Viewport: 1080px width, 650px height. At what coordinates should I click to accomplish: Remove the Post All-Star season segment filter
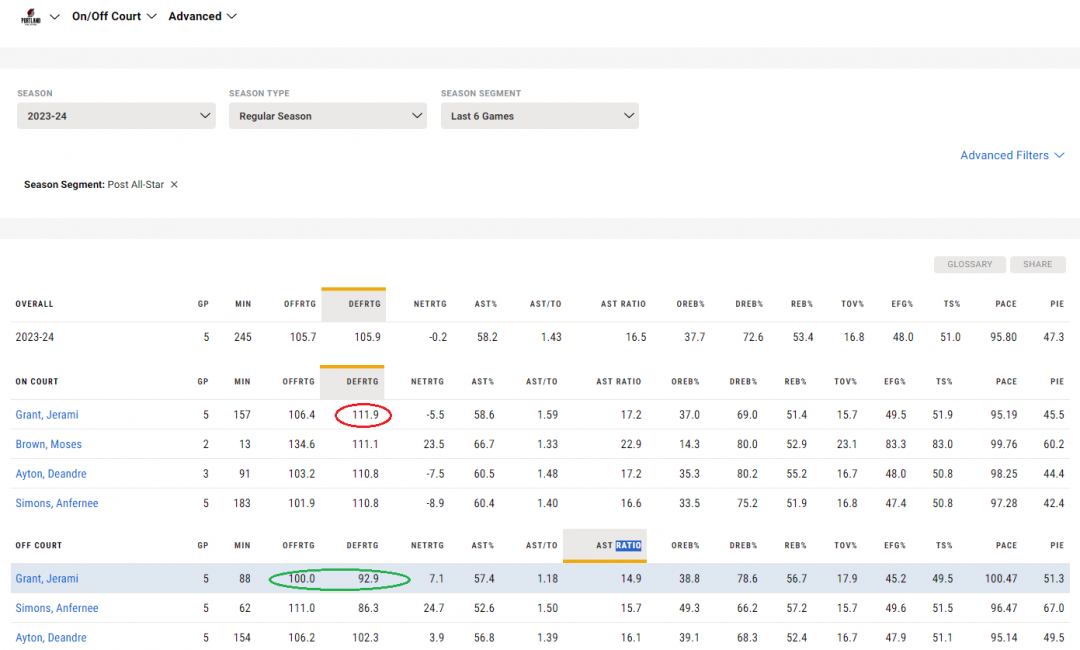[x=174, y=185]
